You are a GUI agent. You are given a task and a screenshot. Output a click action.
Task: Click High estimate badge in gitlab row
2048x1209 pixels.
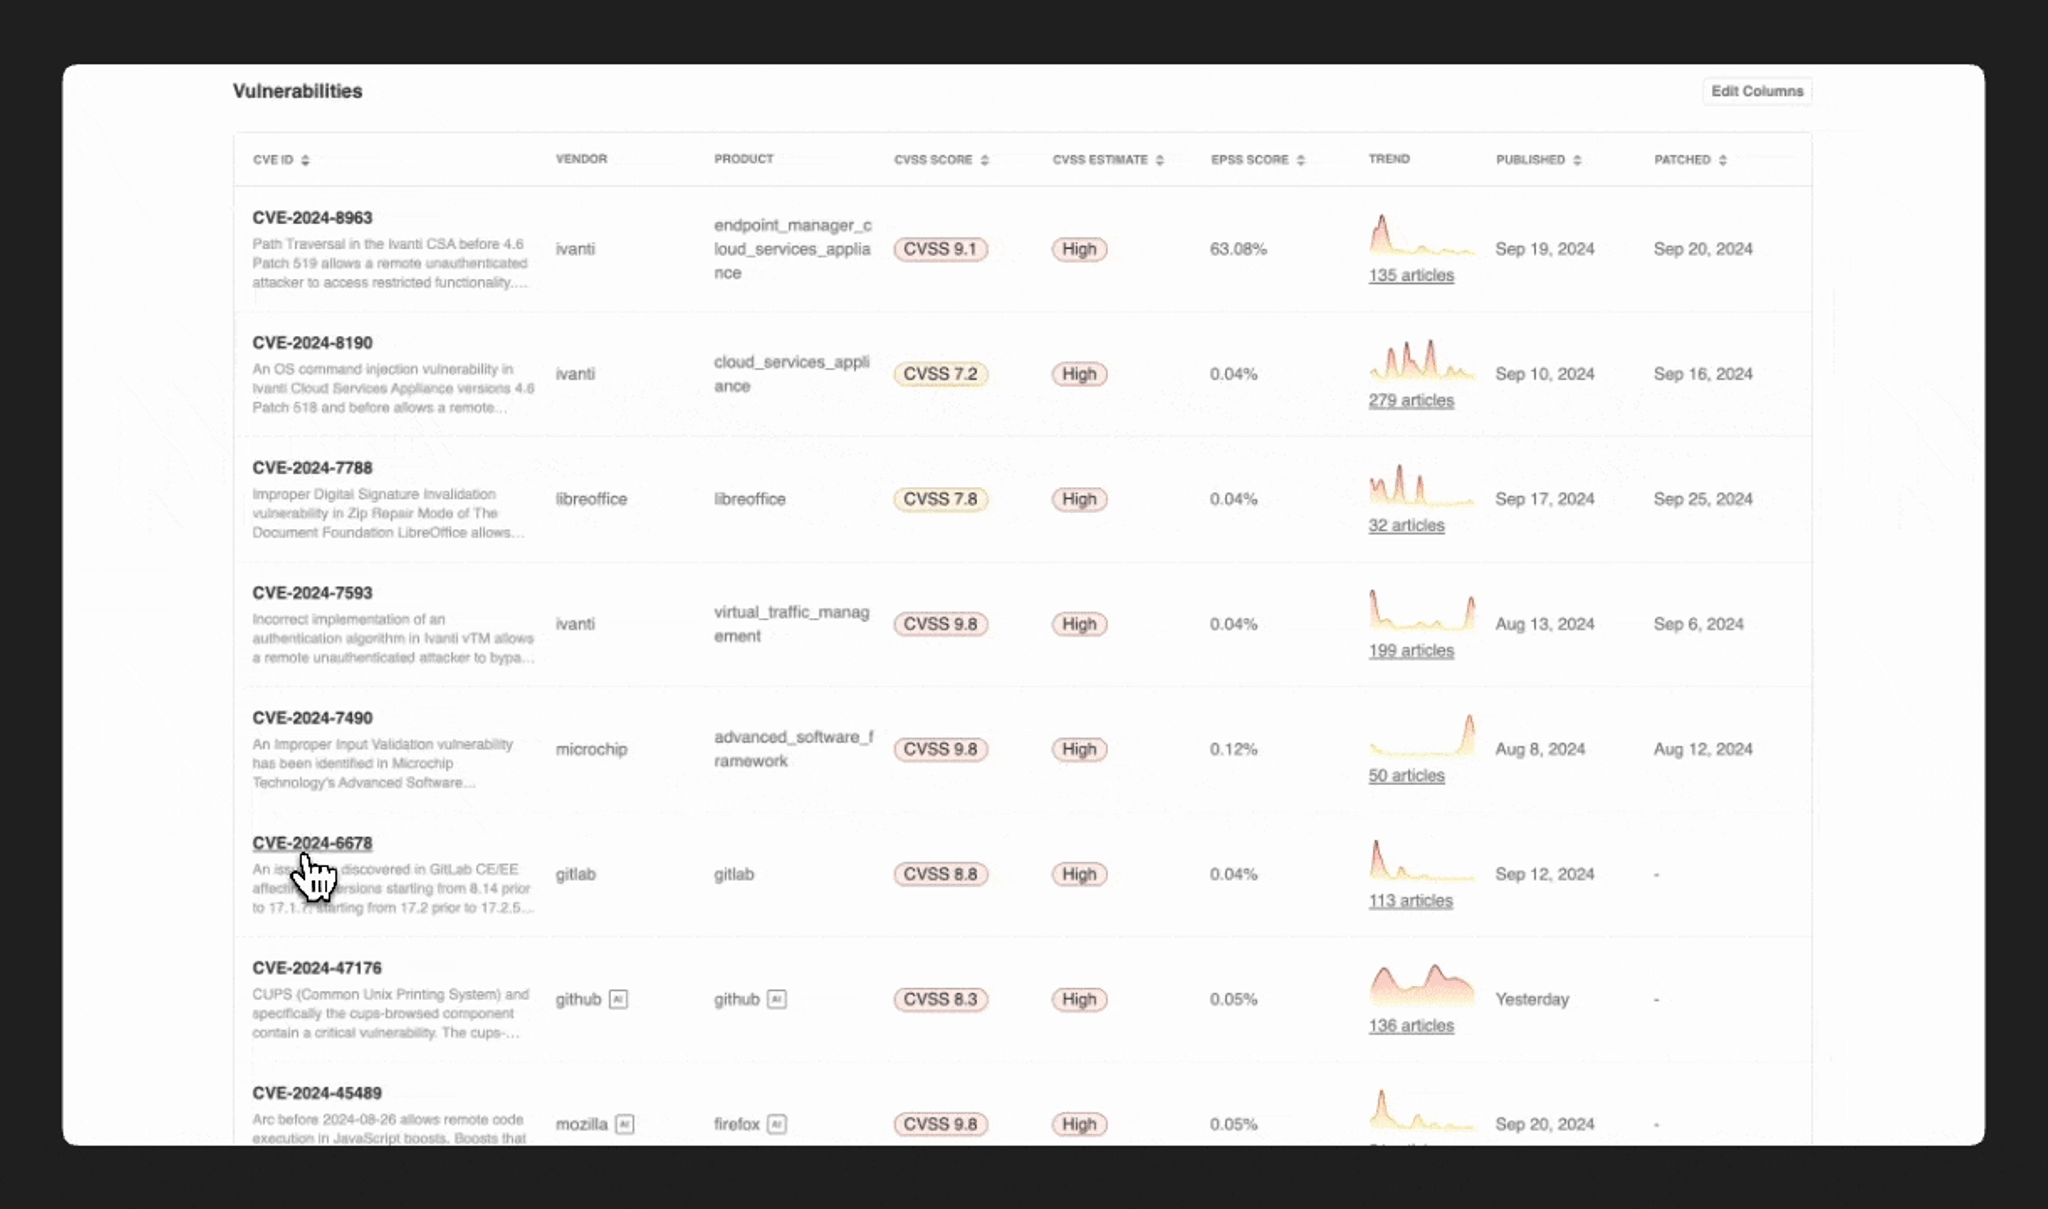coord(1079,874)
